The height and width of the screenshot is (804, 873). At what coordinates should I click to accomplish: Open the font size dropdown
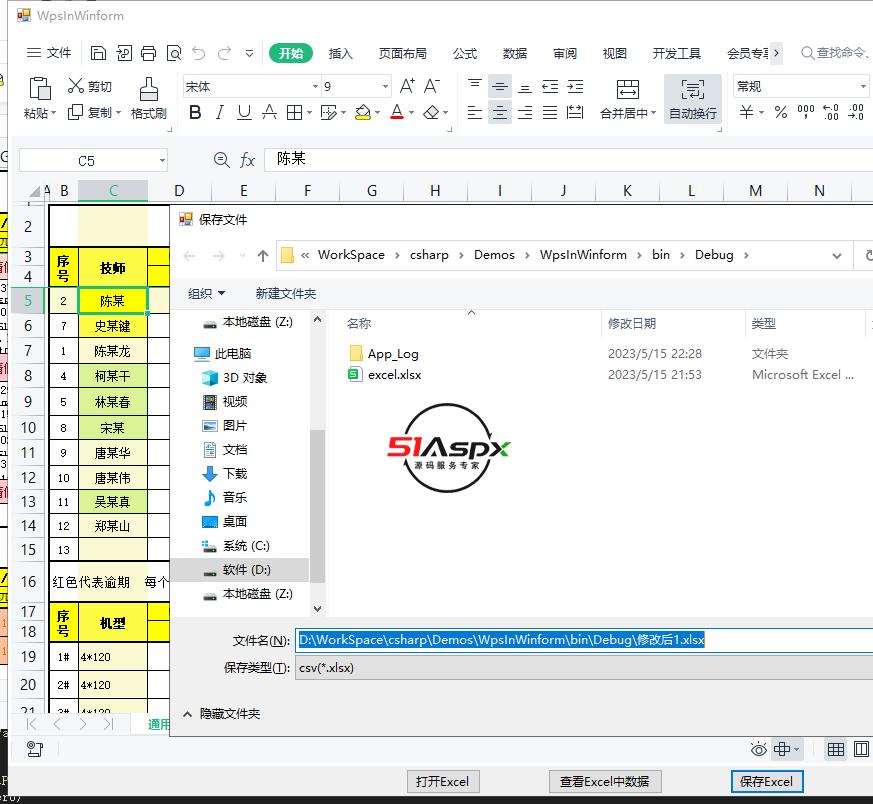click(x=385, y=86)
